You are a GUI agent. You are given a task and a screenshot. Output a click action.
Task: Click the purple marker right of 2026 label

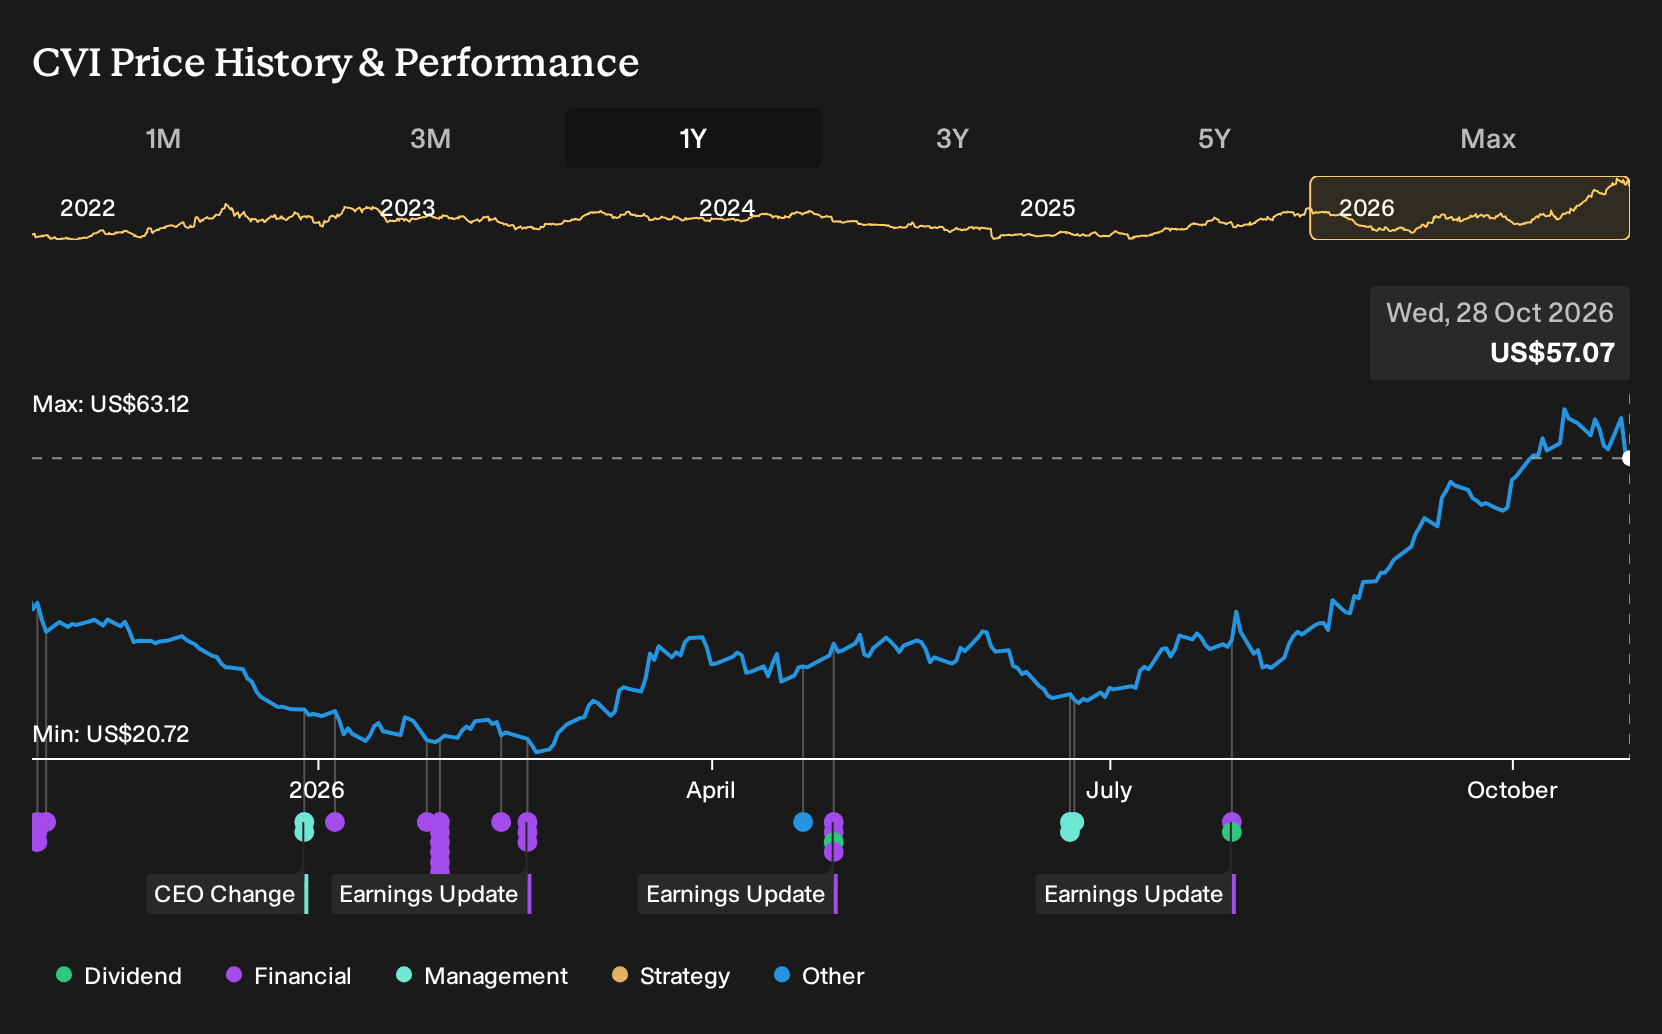[x=335, y=822]
